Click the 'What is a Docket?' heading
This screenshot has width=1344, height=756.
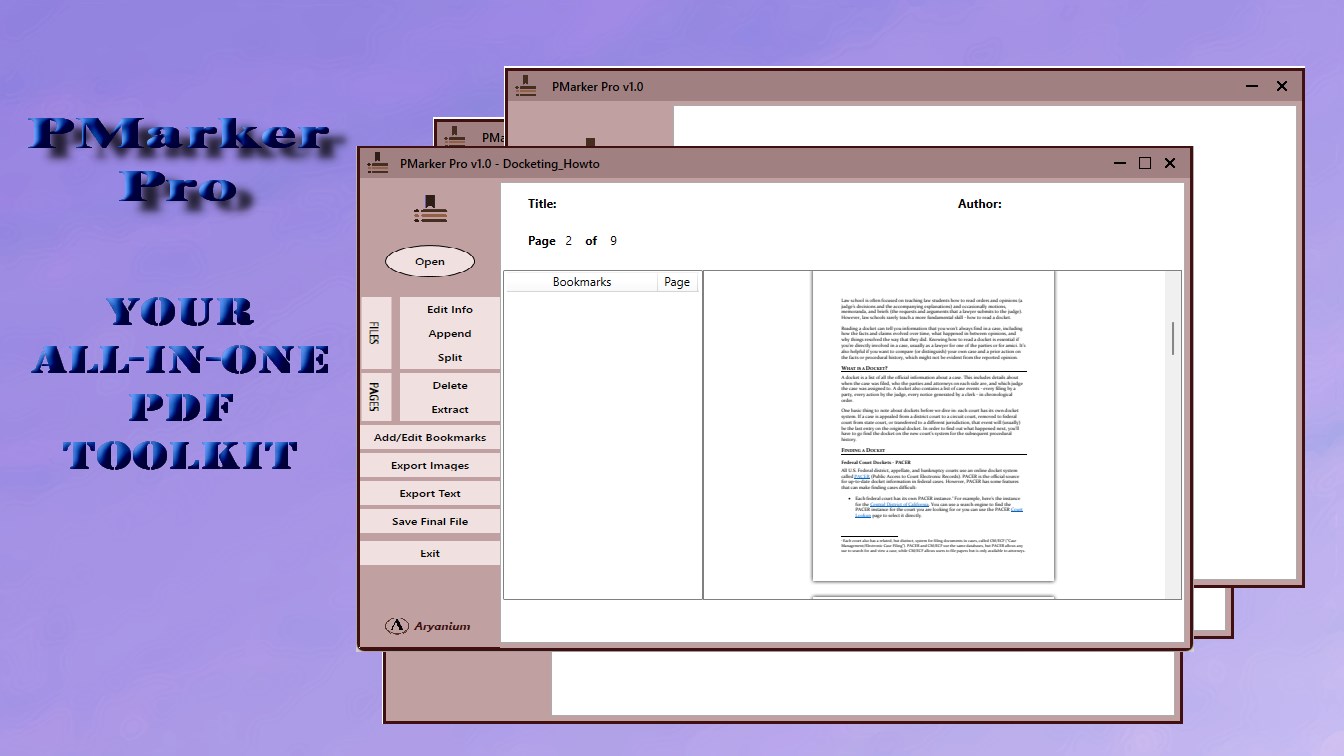pos(864,368)
